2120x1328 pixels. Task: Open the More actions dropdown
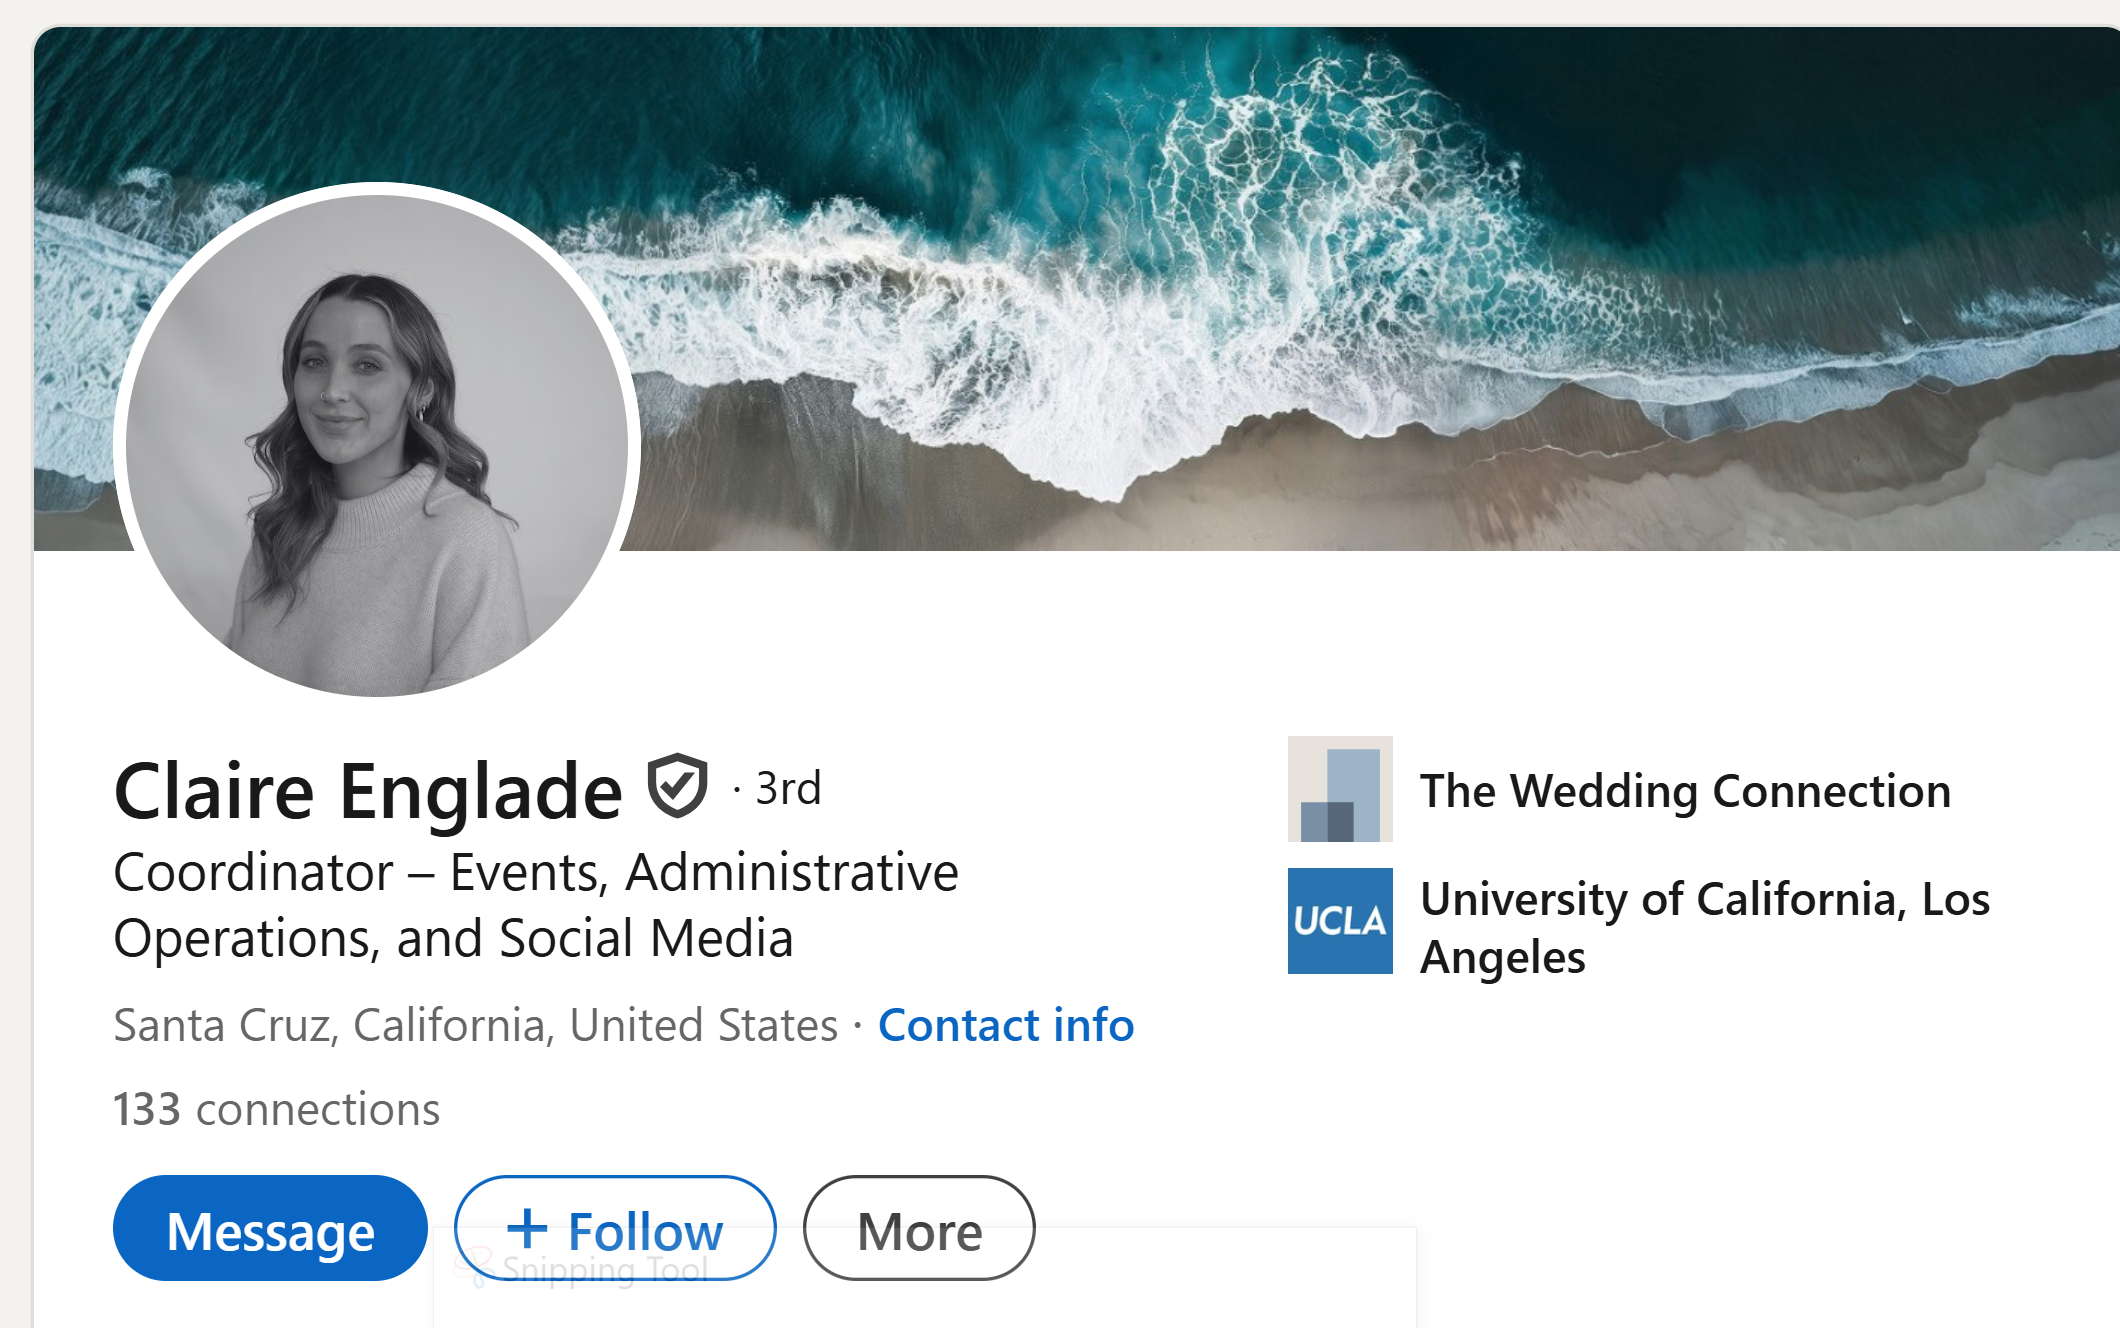coord(918,1229)
